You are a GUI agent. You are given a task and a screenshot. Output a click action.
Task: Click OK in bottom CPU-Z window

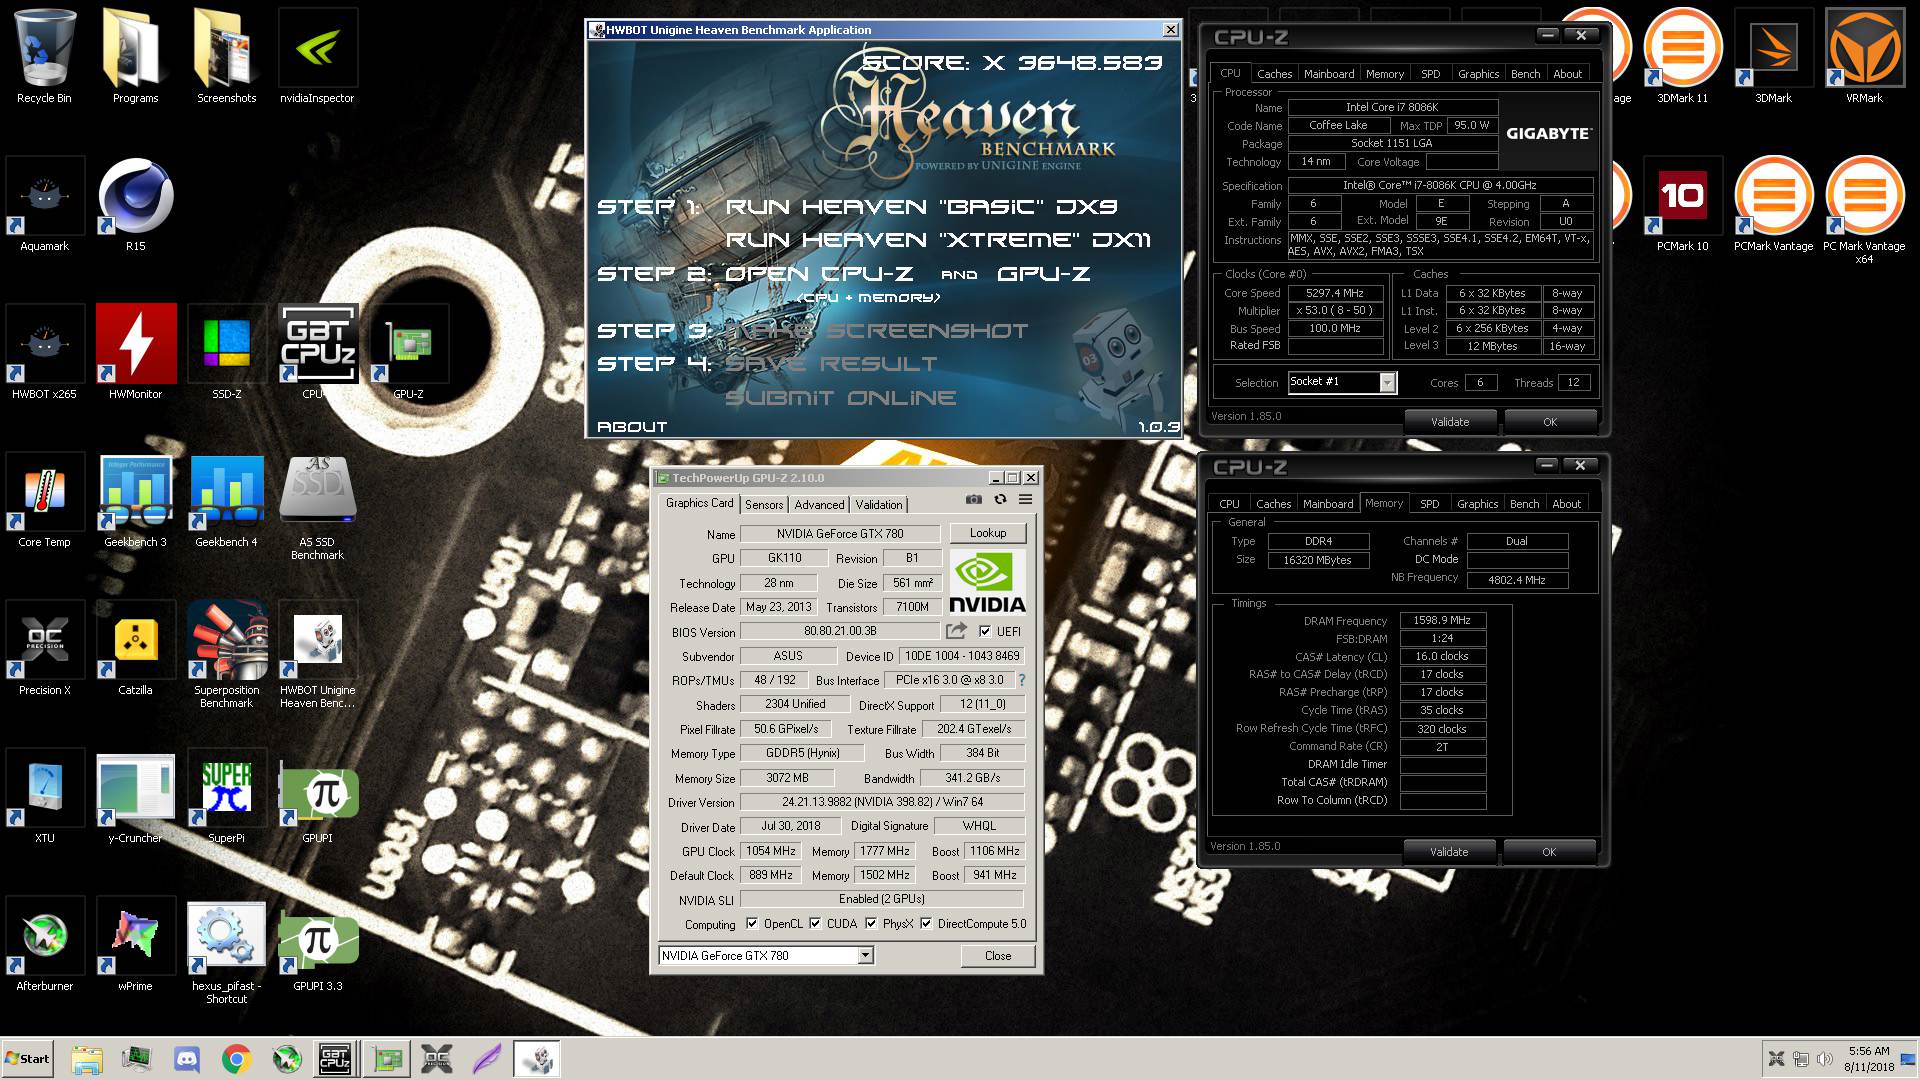coord(1549,852)
